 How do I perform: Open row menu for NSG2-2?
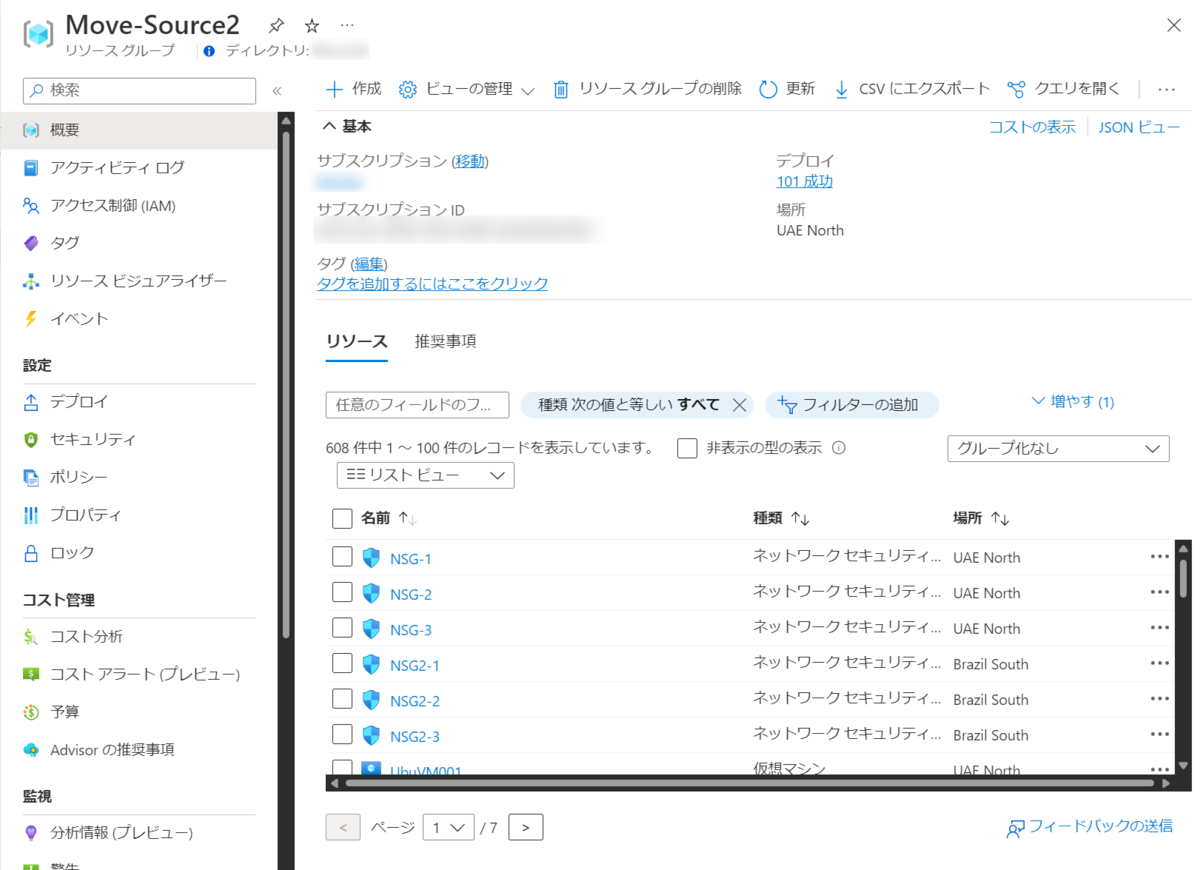click(x=1160, y=699)
